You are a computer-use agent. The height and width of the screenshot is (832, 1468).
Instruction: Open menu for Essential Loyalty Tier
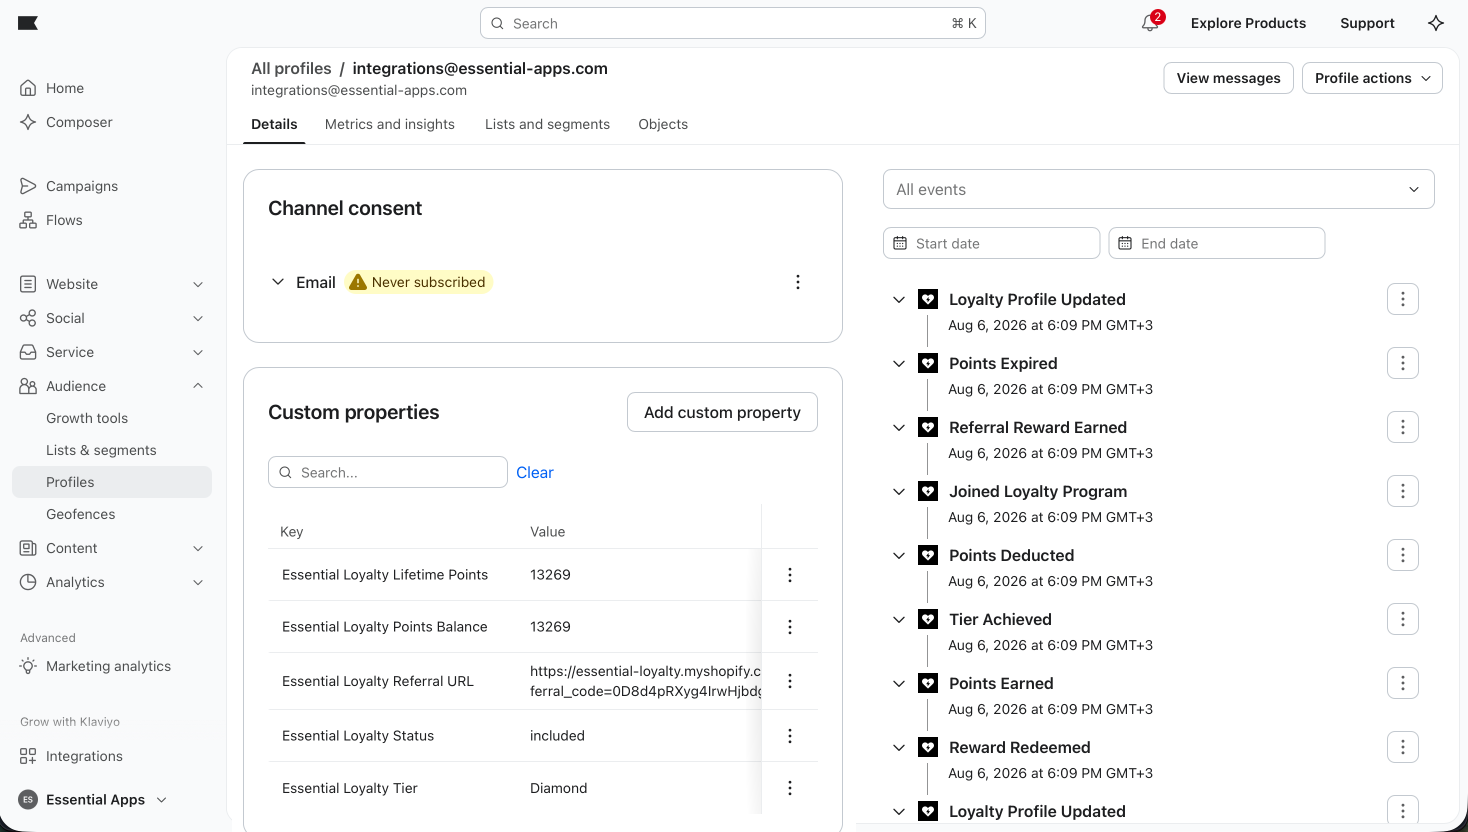(790, 788)
